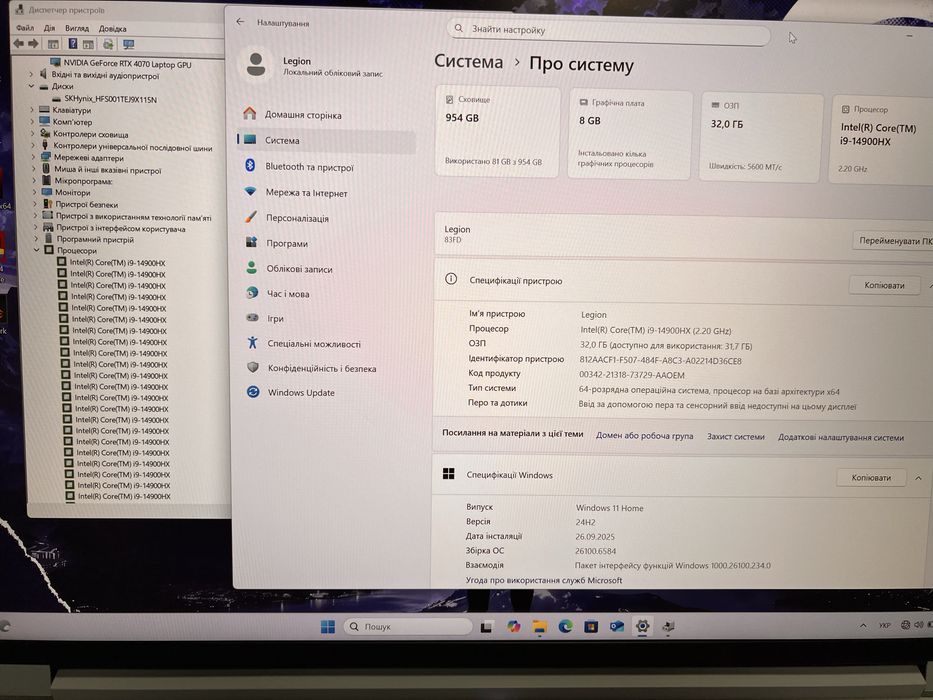Collapse the Диски tree node
Screen dimensions: 933x700
tap(31, 86)
